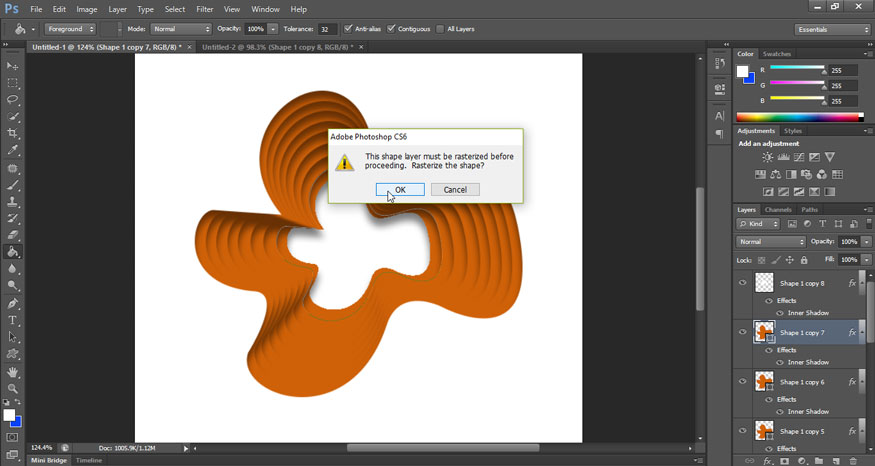
Task: Open the Mode Normal dropdown in options bar
Action: (181, 29)
